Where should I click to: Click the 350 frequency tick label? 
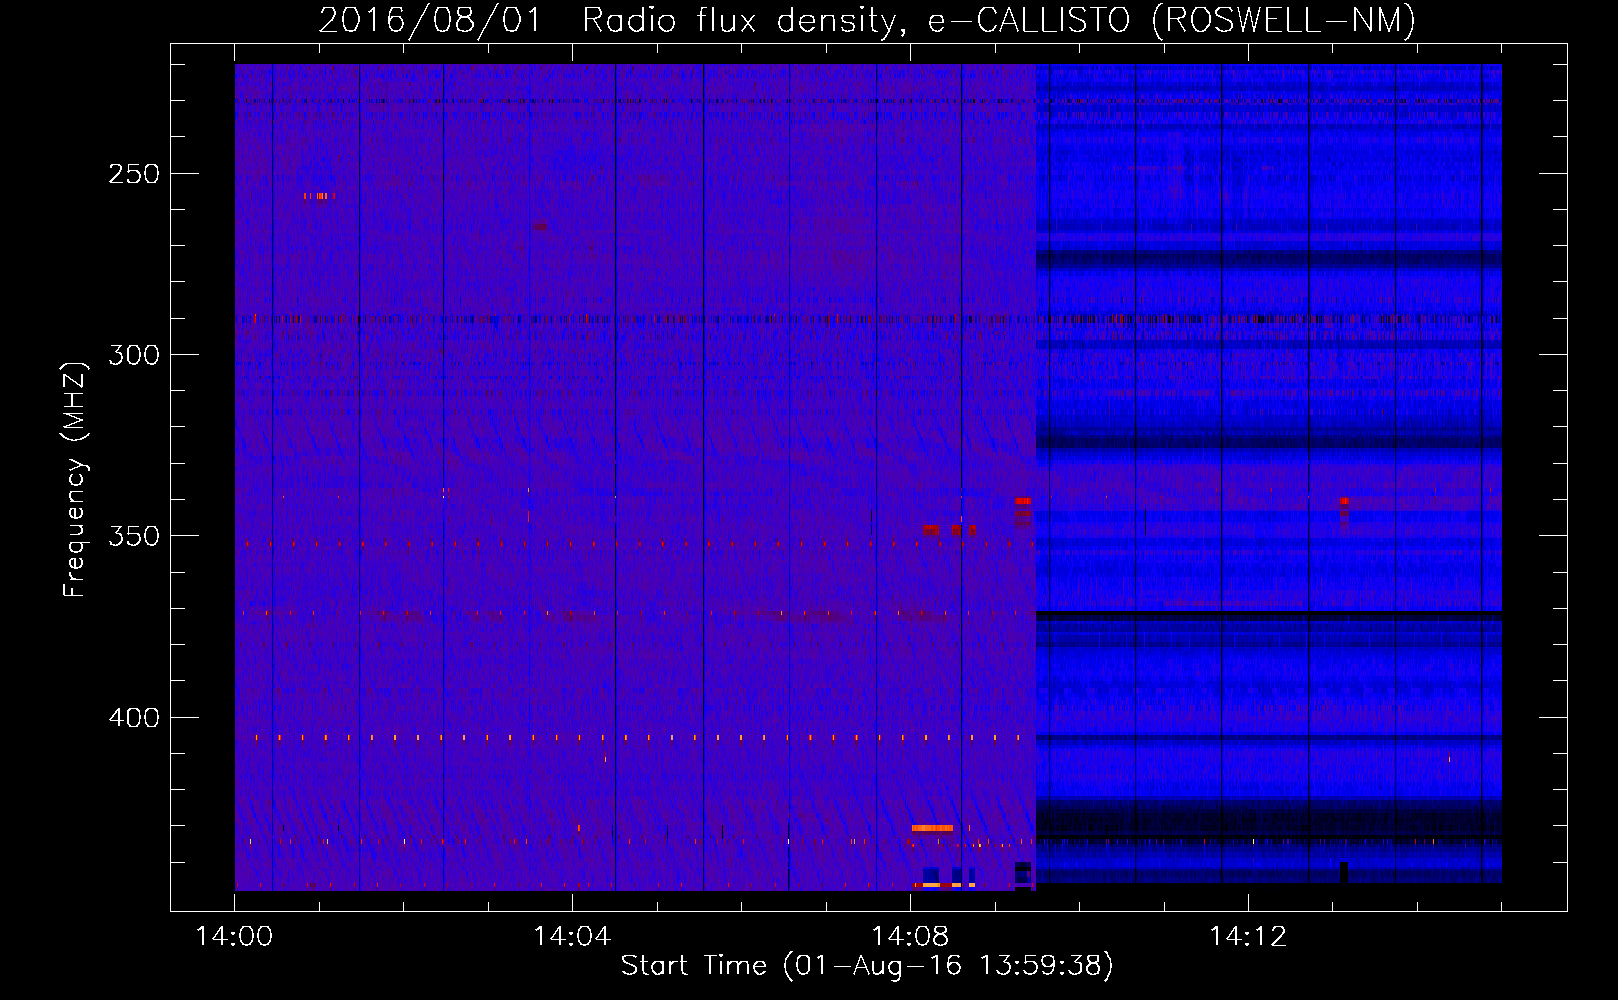(134, 536)
